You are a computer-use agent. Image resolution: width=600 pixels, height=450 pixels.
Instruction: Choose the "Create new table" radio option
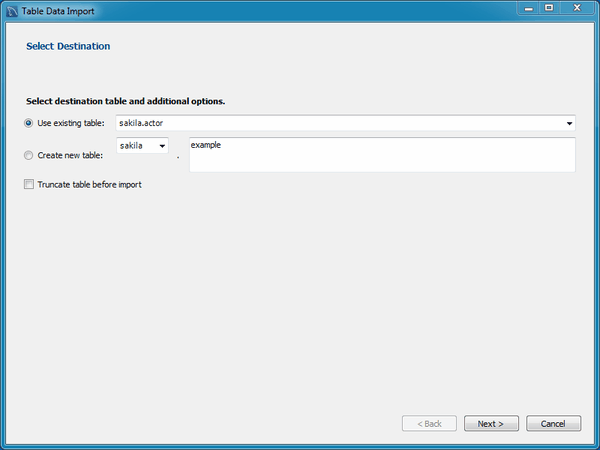click(28, 155)
